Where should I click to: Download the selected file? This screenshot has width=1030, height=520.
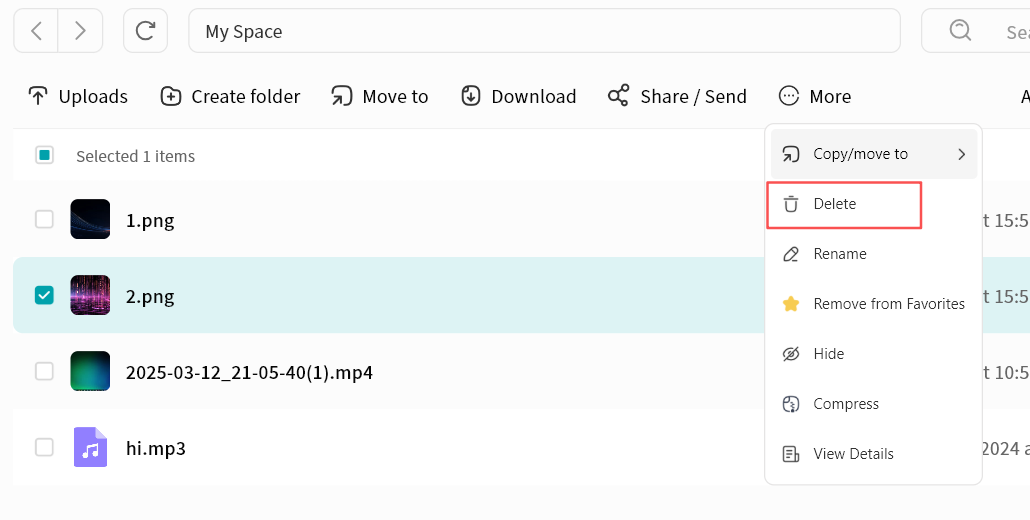coord(518,96)
